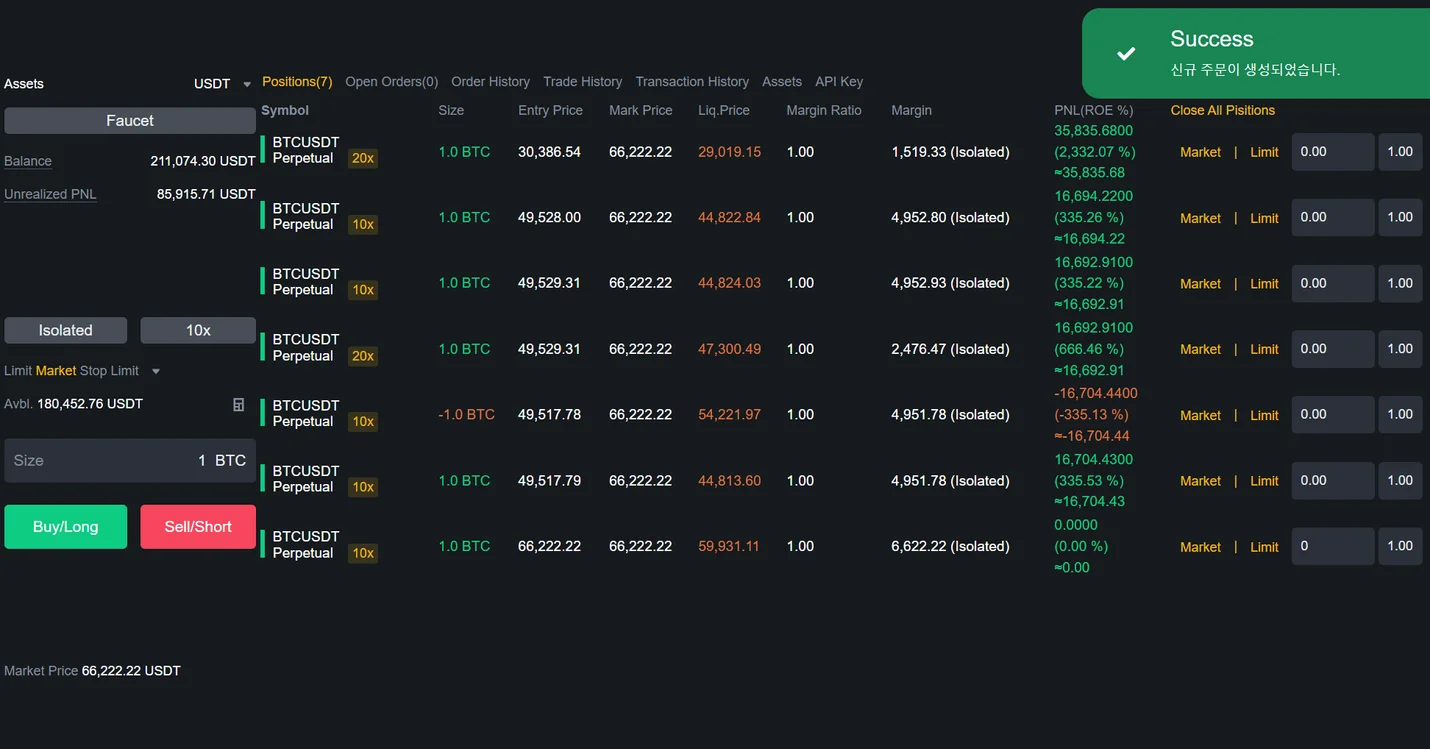
Task: Click the 35,835.6800 PNL value
Action: tap(1094, 131)
